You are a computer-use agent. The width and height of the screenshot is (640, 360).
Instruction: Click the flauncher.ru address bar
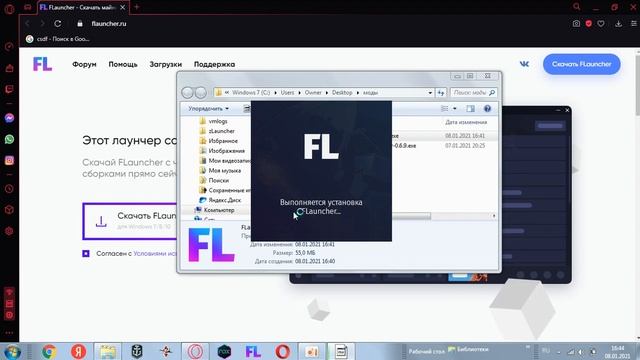109,24
